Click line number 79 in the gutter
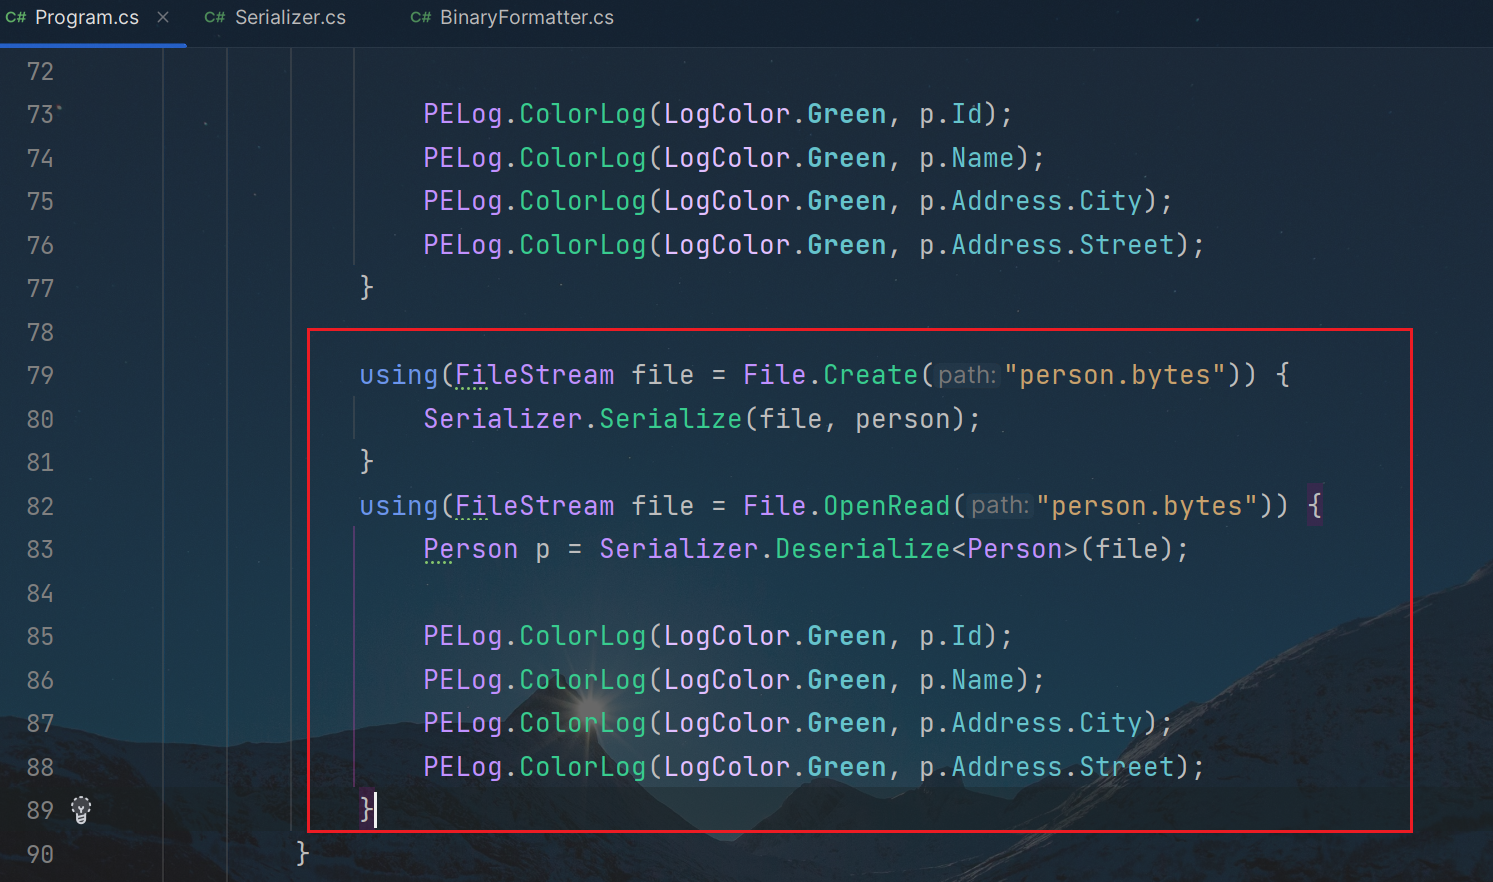Viewport: 1493px width, 882px height. (x=40, y=376)
